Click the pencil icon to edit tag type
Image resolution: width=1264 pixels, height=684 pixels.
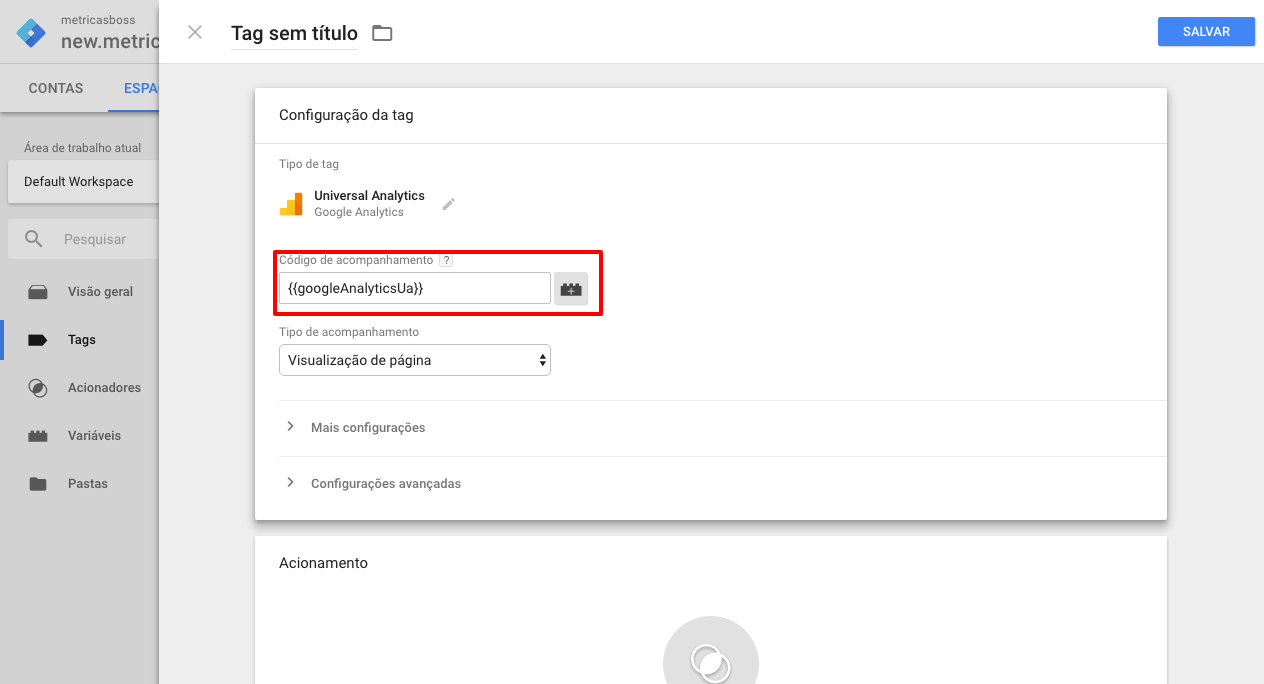click(449, 204)
